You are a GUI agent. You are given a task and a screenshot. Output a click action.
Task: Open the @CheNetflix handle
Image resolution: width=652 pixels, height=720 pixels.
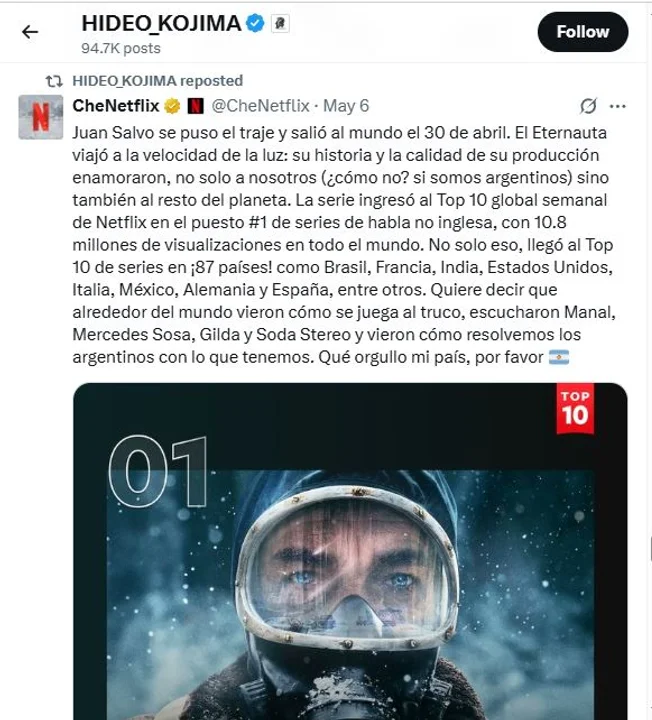tap(260, 106)
